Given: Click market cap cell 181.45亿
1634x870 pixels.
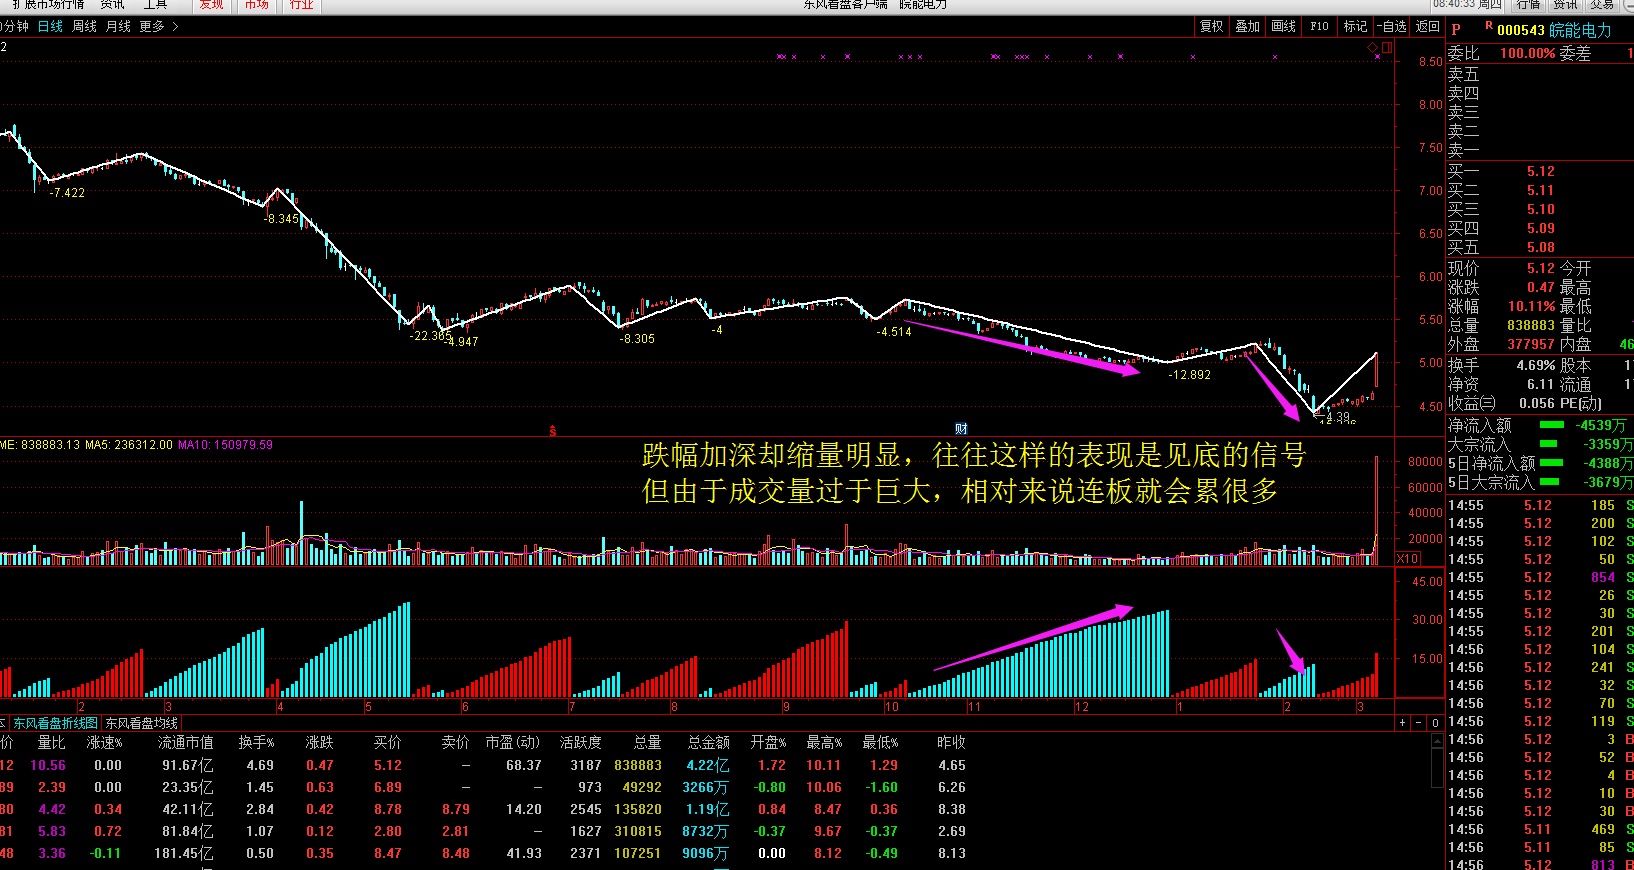Looking at the screenshot, I should [184, 853].
